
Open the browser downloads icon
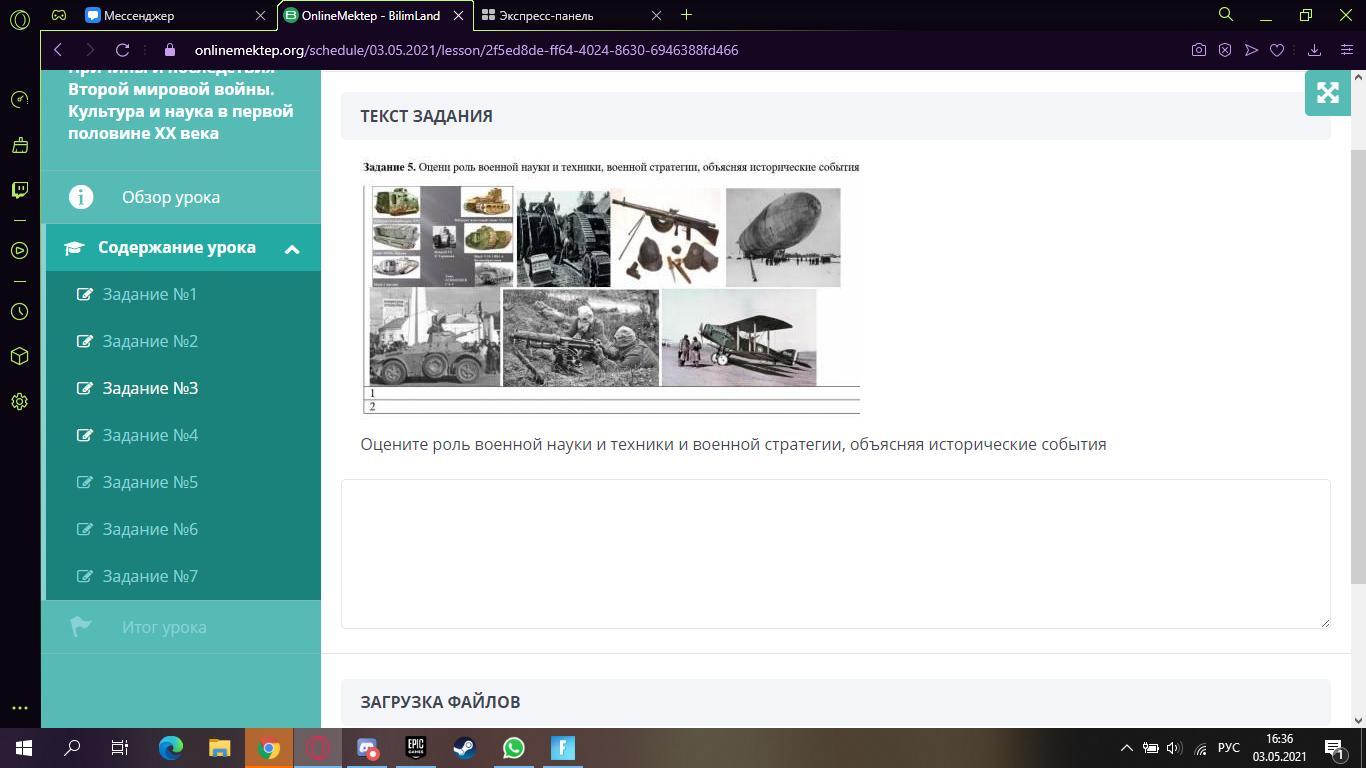[1314, 50]
